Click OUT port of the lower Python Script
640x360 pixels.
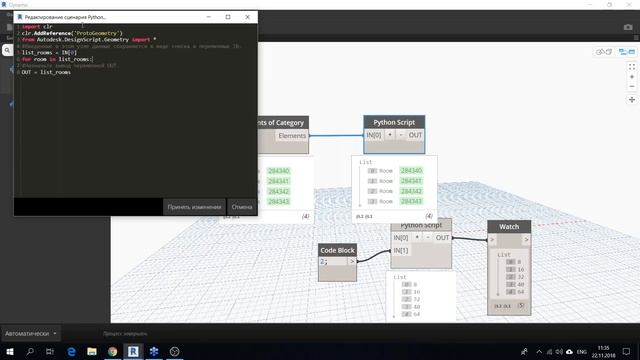(442, 238)
